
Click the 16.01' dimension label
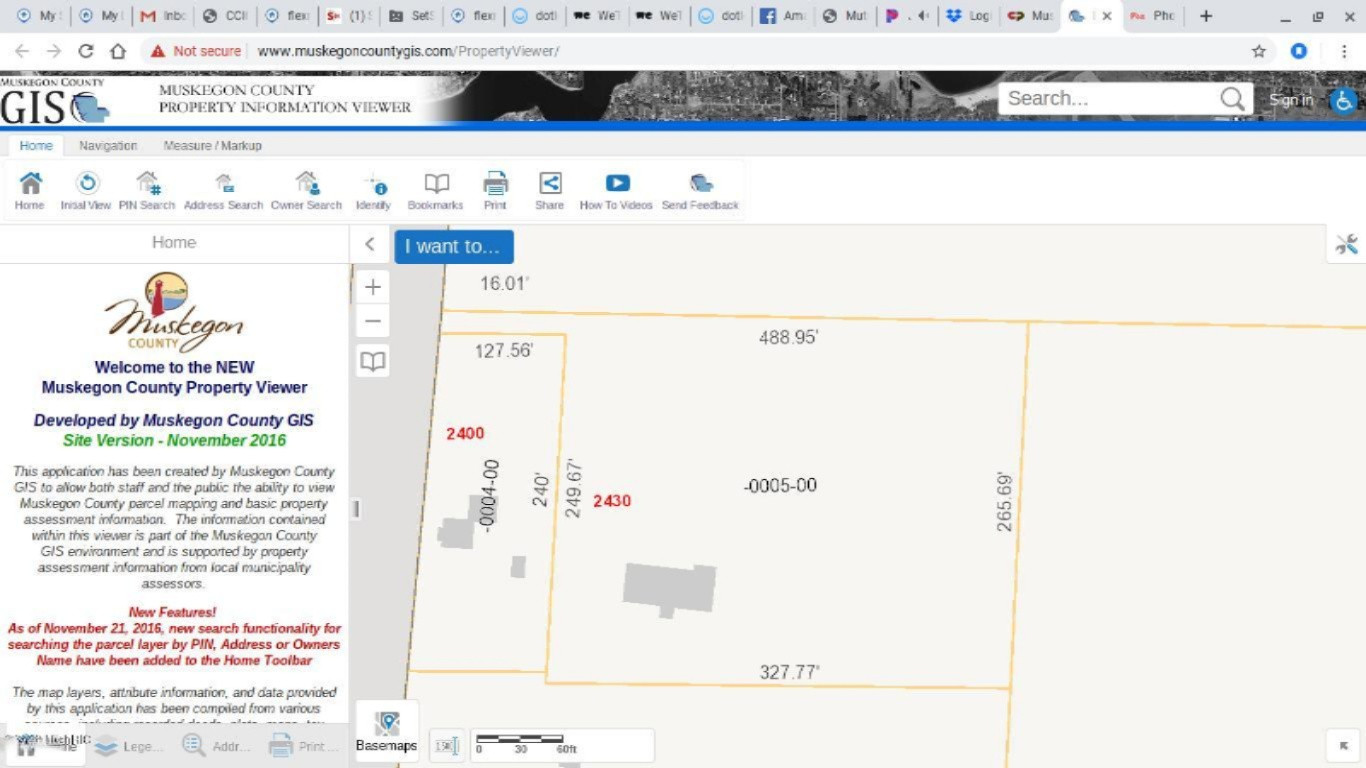[x=504, y=284]
